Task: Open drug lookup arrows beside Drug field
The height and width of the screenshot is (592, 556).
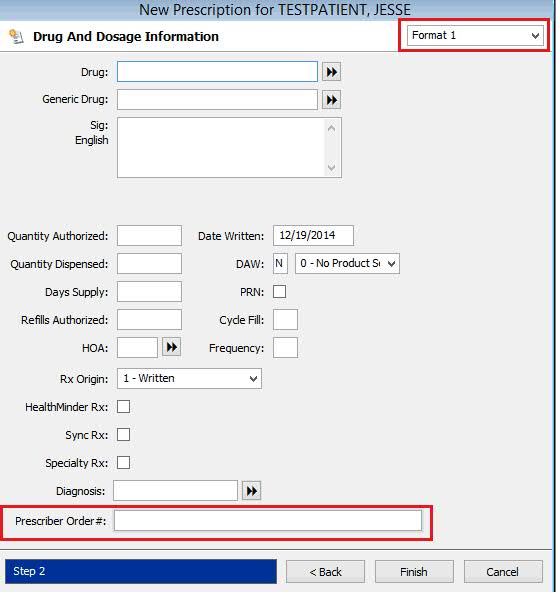Action: coord(331,72)
